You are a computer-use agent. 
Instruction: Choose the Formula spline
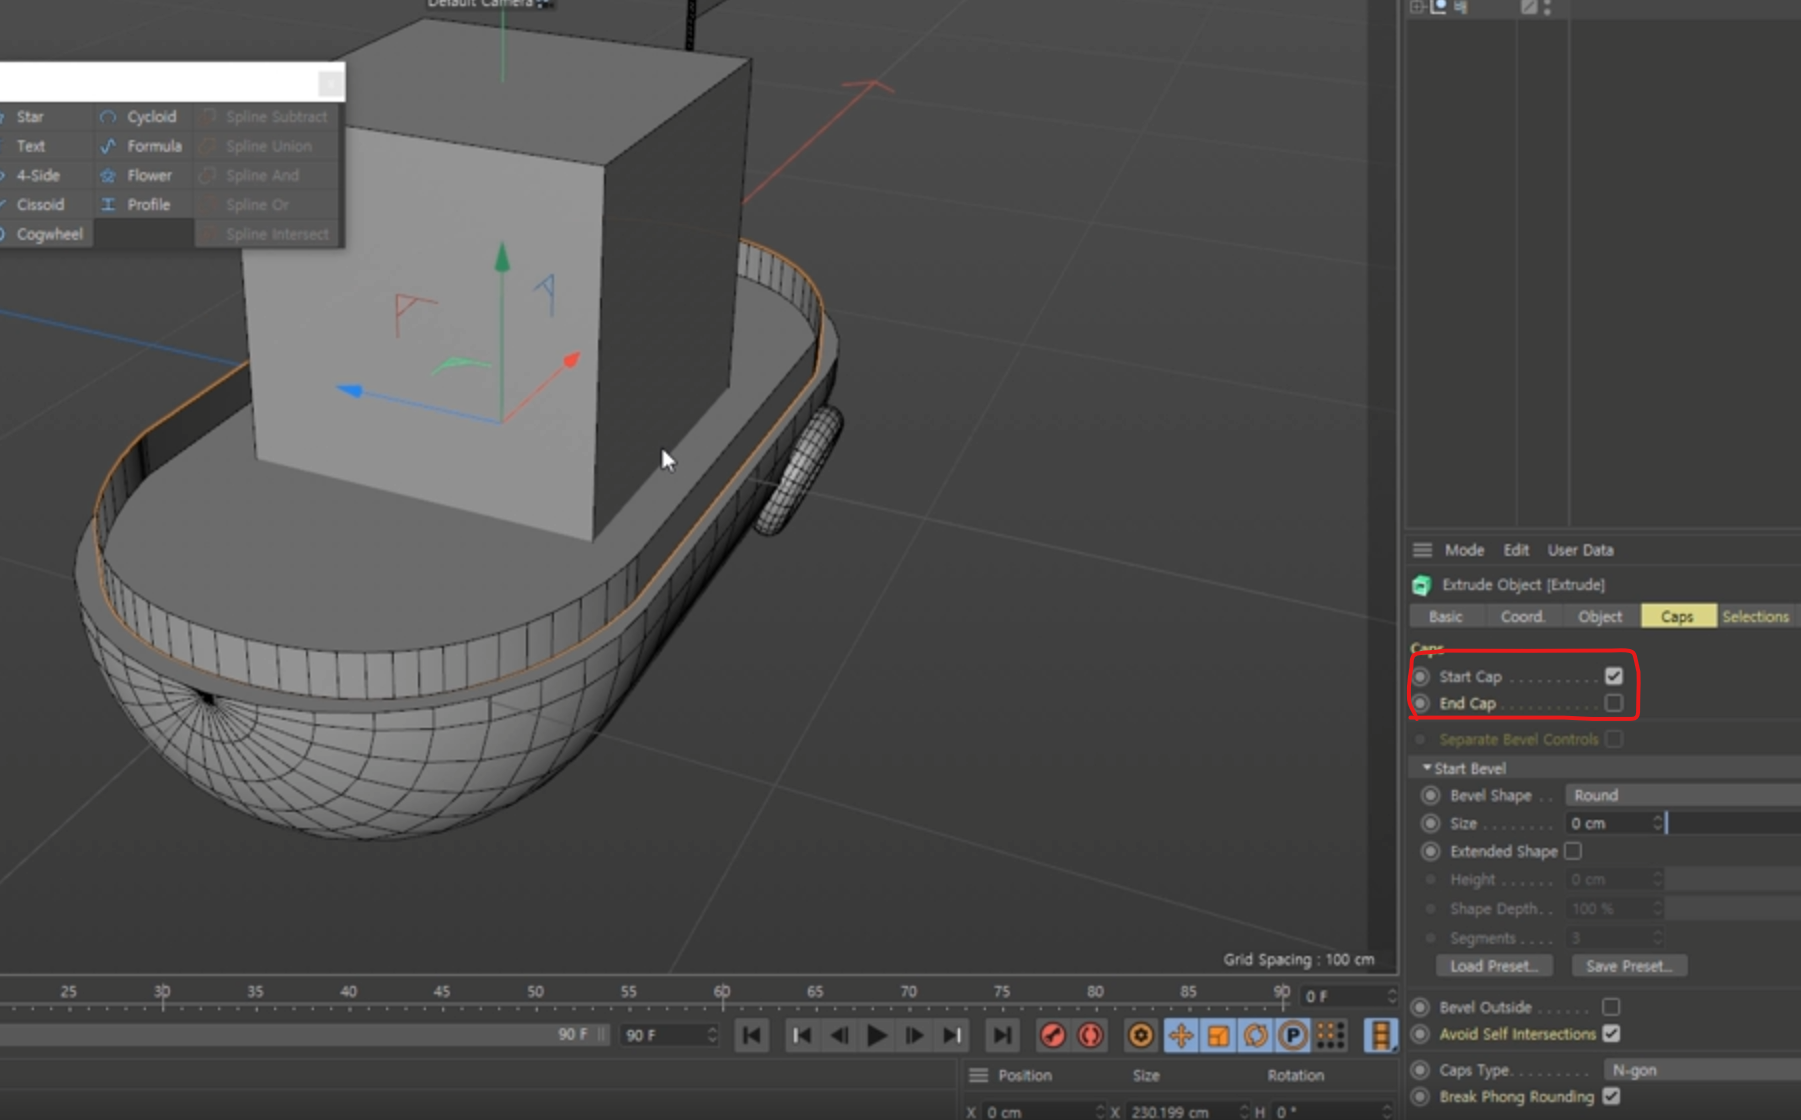tap(140, 146)
